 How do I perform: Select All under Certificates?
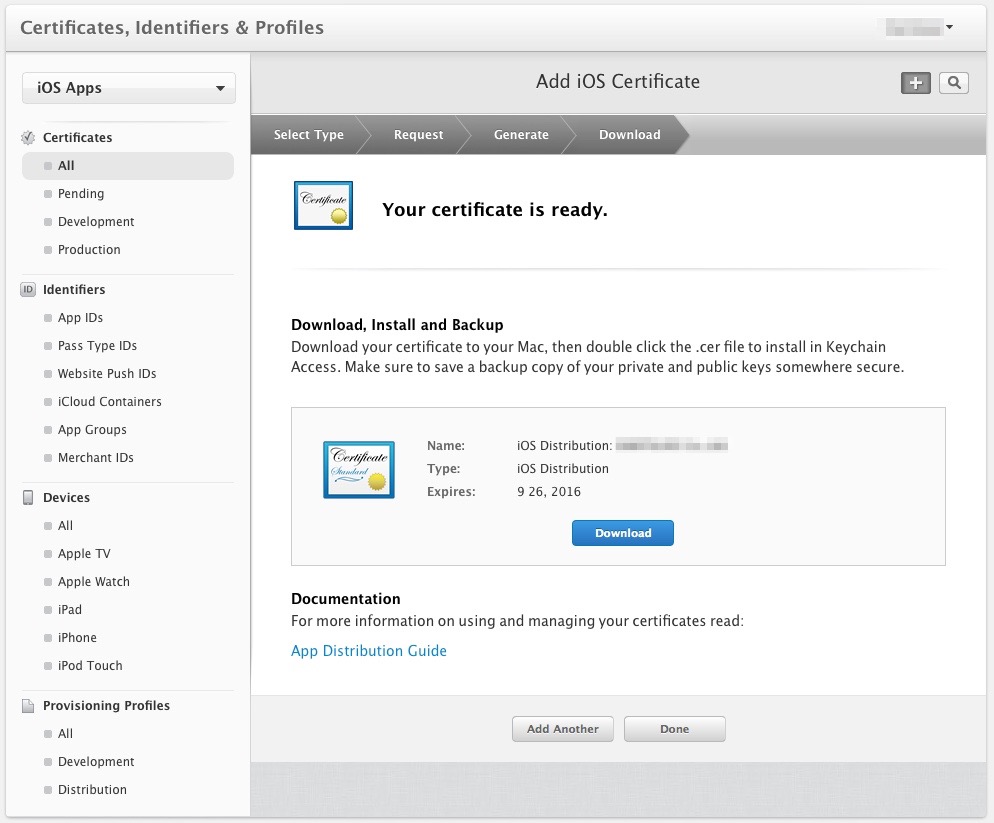click(128, 166)
